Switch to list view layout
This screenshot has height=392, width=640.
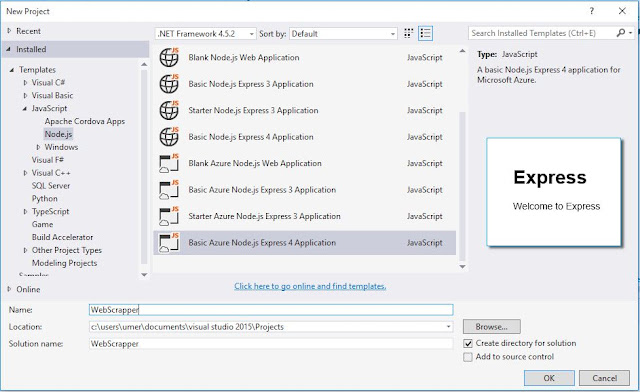tap(426, 33)
